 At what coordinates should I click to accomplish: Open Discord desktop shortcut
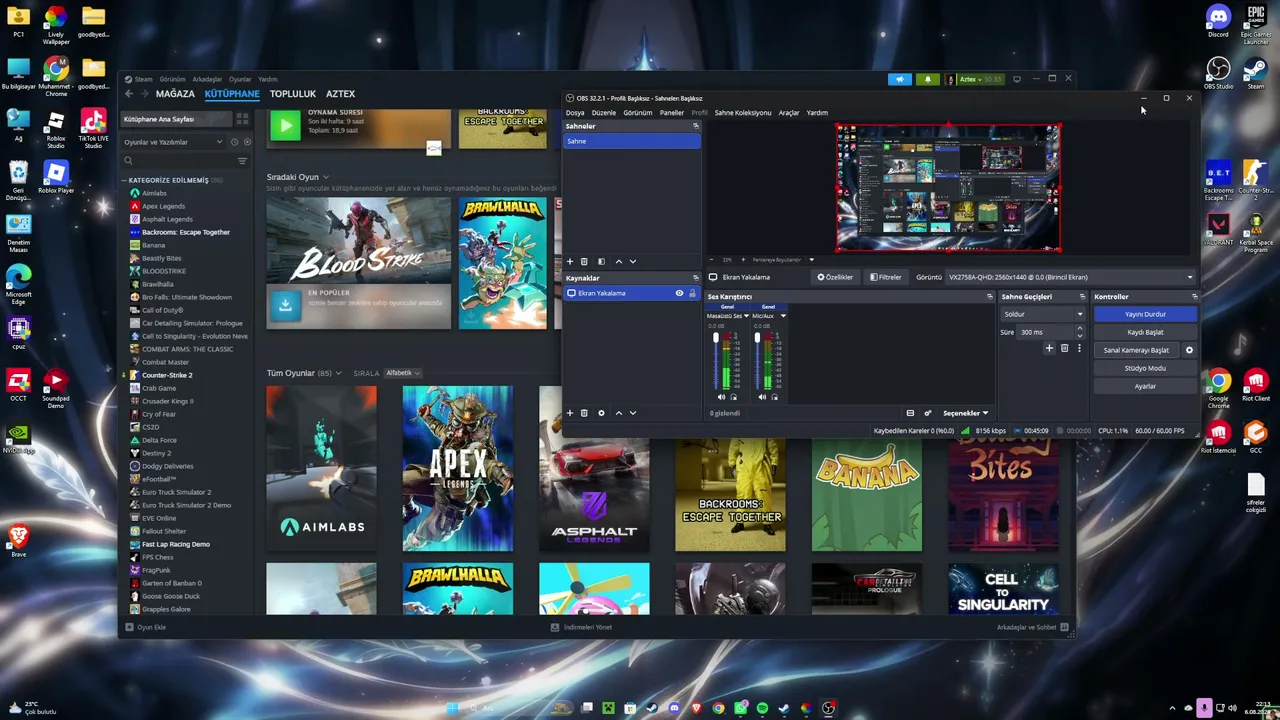click(x=1218, y=21)
